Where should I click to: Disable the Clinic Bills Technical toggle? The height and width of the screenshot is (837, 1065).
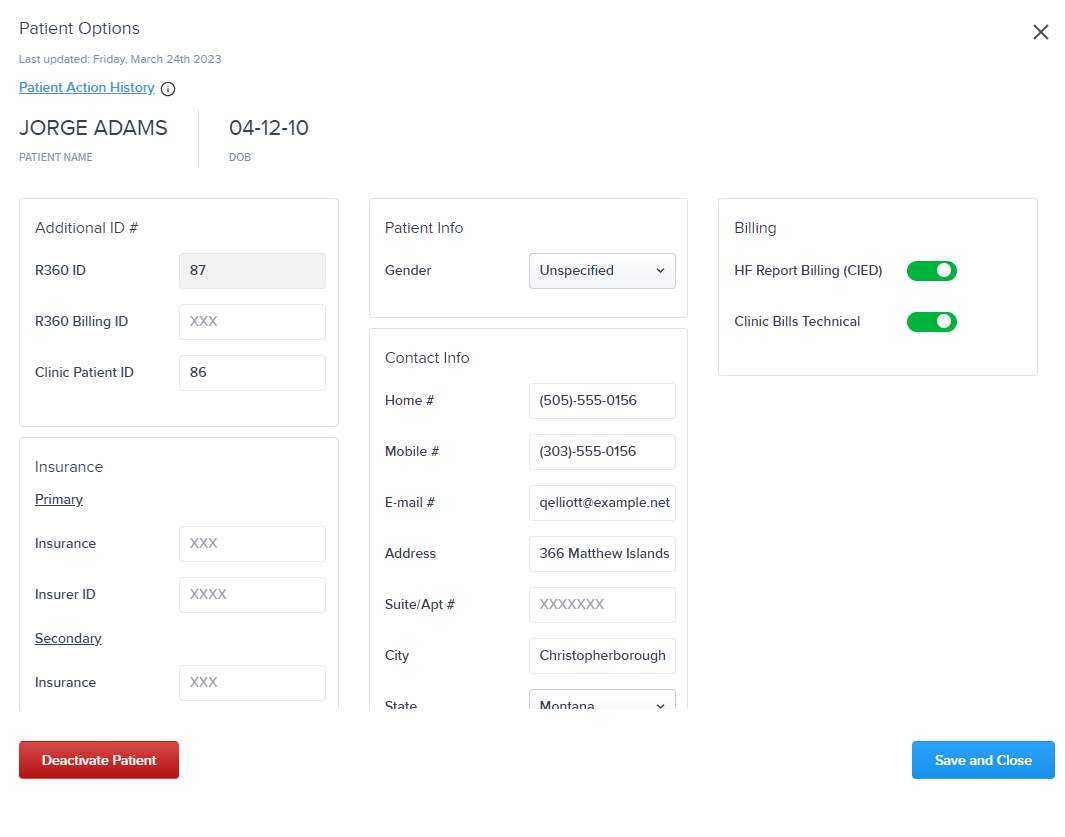[x=931, y=321]
